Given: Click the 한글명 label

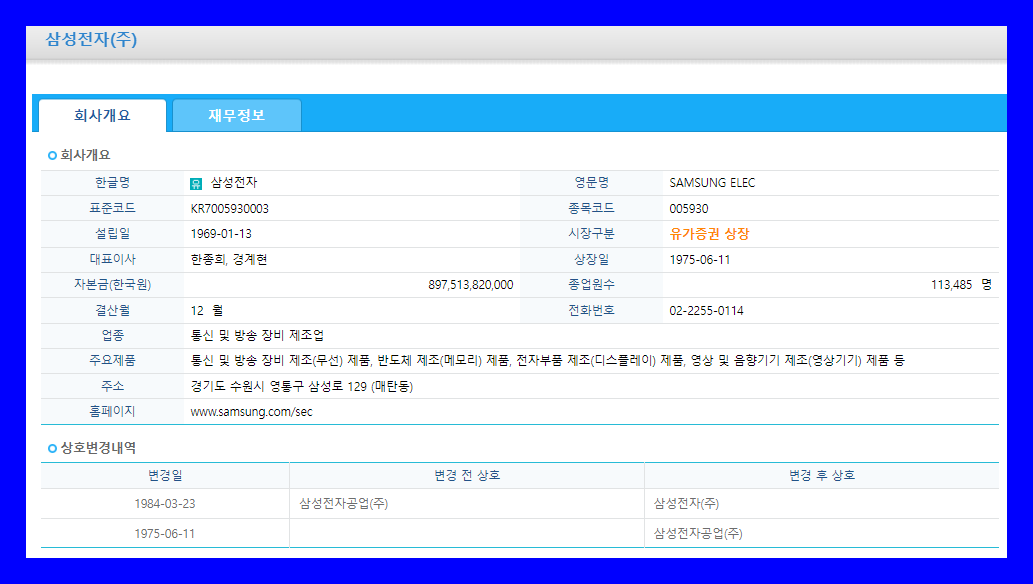Looking at the screenshot, I should tap(112, 183).
